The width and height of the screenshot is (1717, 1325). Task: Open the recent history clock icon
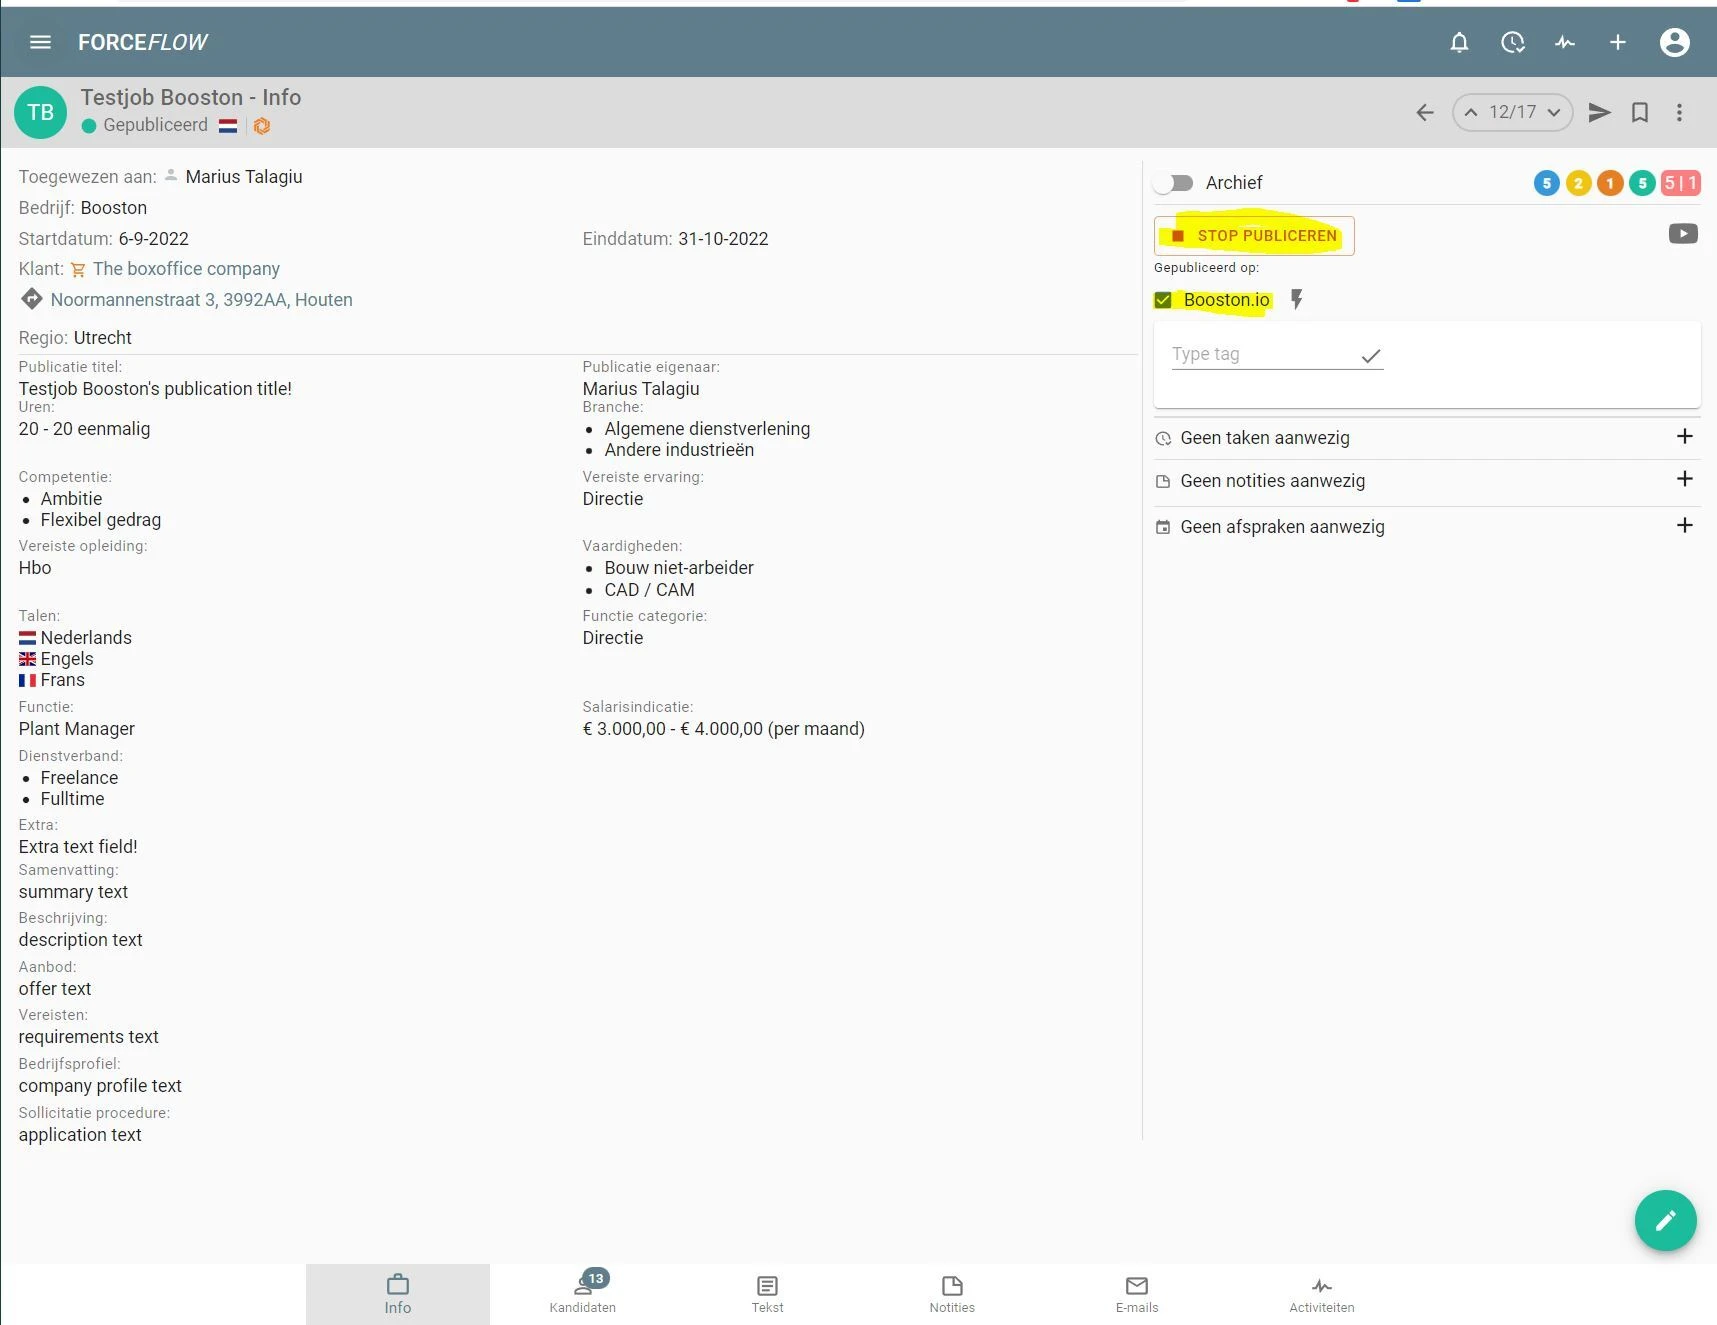[x=1512, y=42]
